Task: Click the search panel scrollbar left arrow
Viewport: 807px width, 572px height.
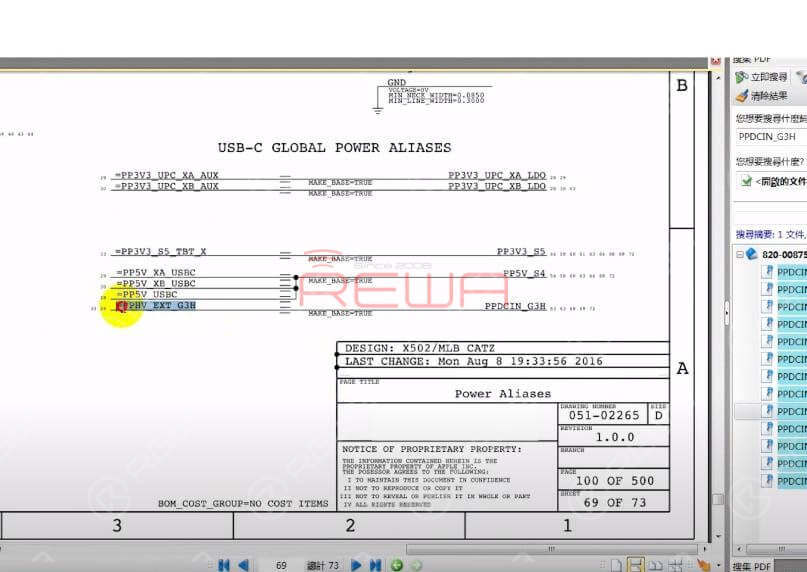Action: point(740,549)
